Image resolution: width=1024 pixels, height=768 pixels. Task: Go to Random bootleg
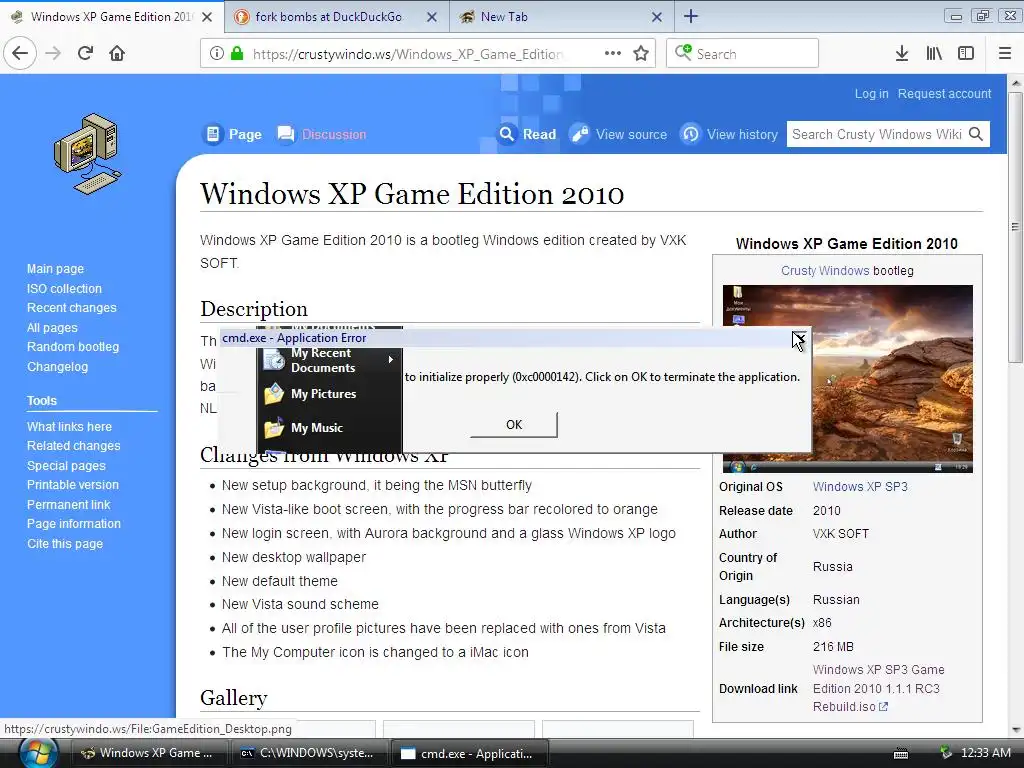pos(73,347)
